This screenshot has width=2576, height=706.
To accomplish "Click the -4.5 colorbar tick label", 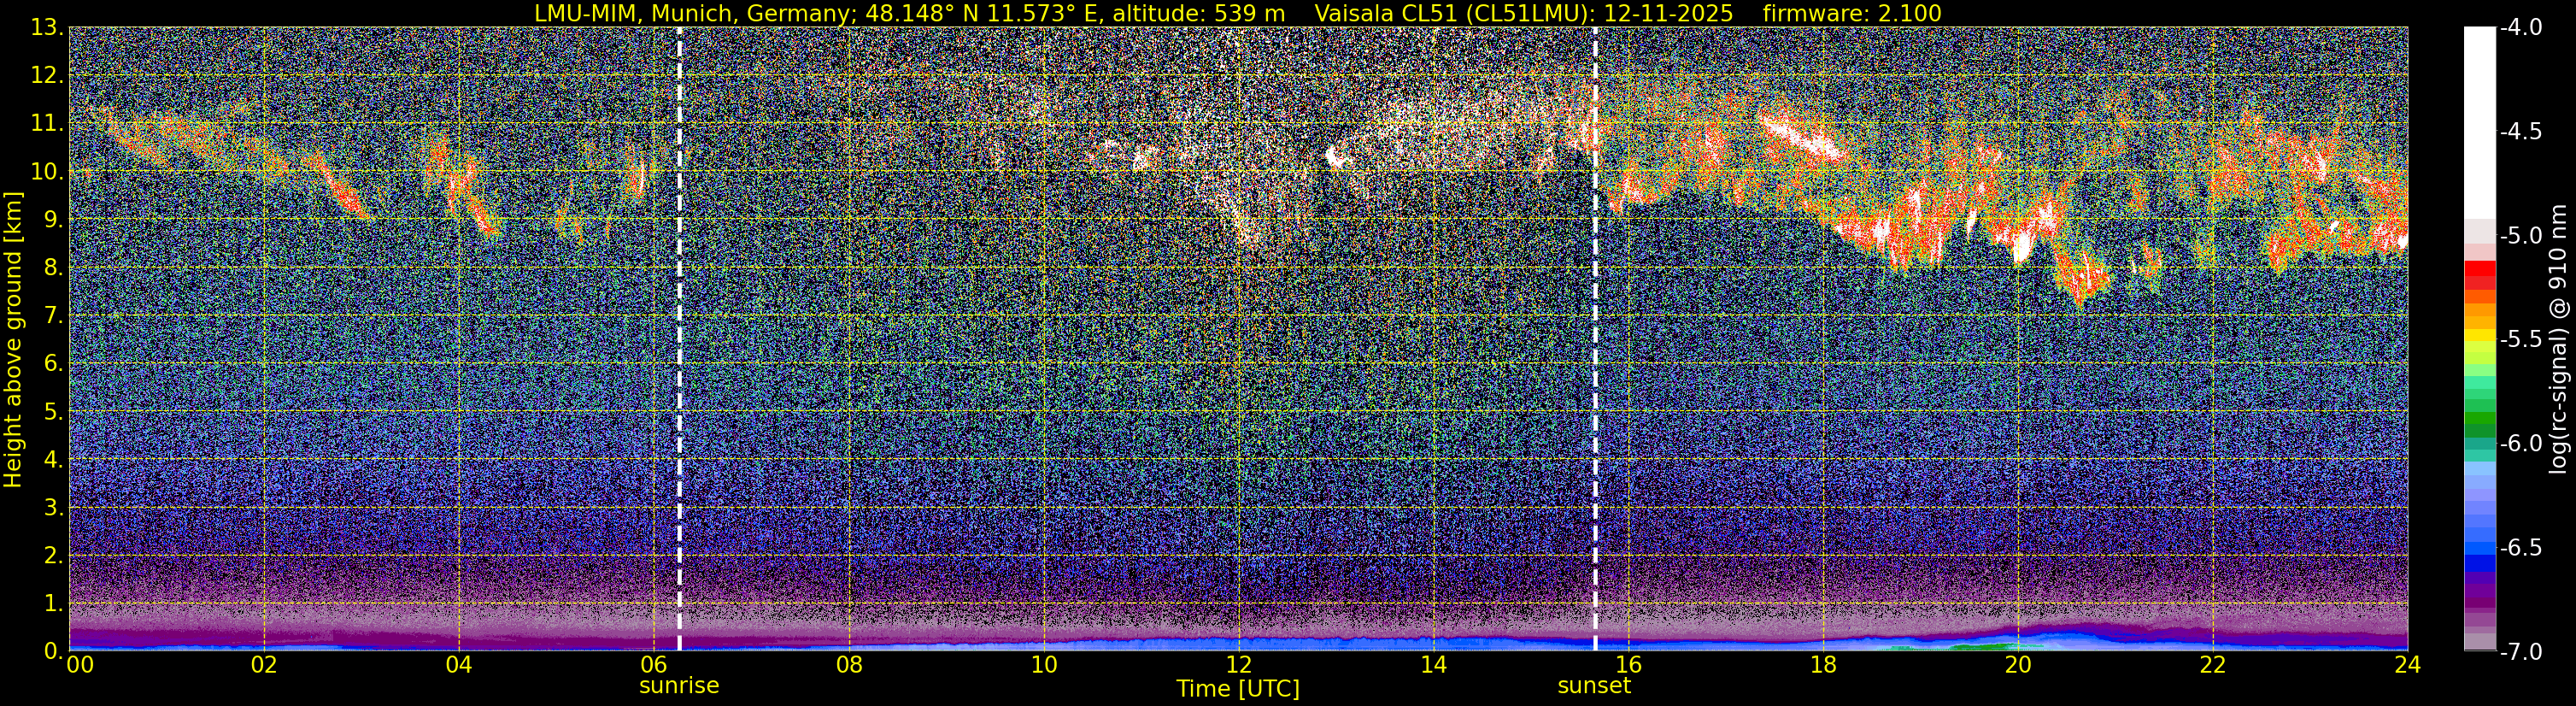I will [2520, 131].
